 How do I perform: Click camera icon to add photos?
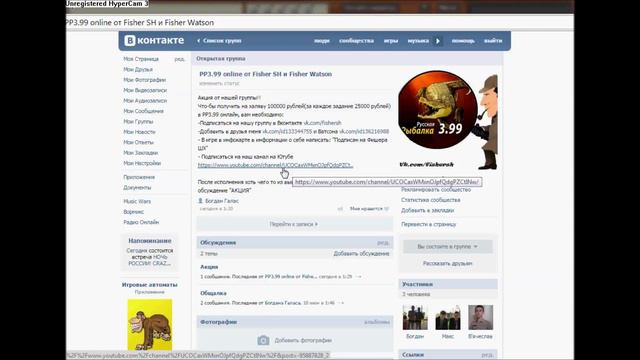click(x=263, y=340)
